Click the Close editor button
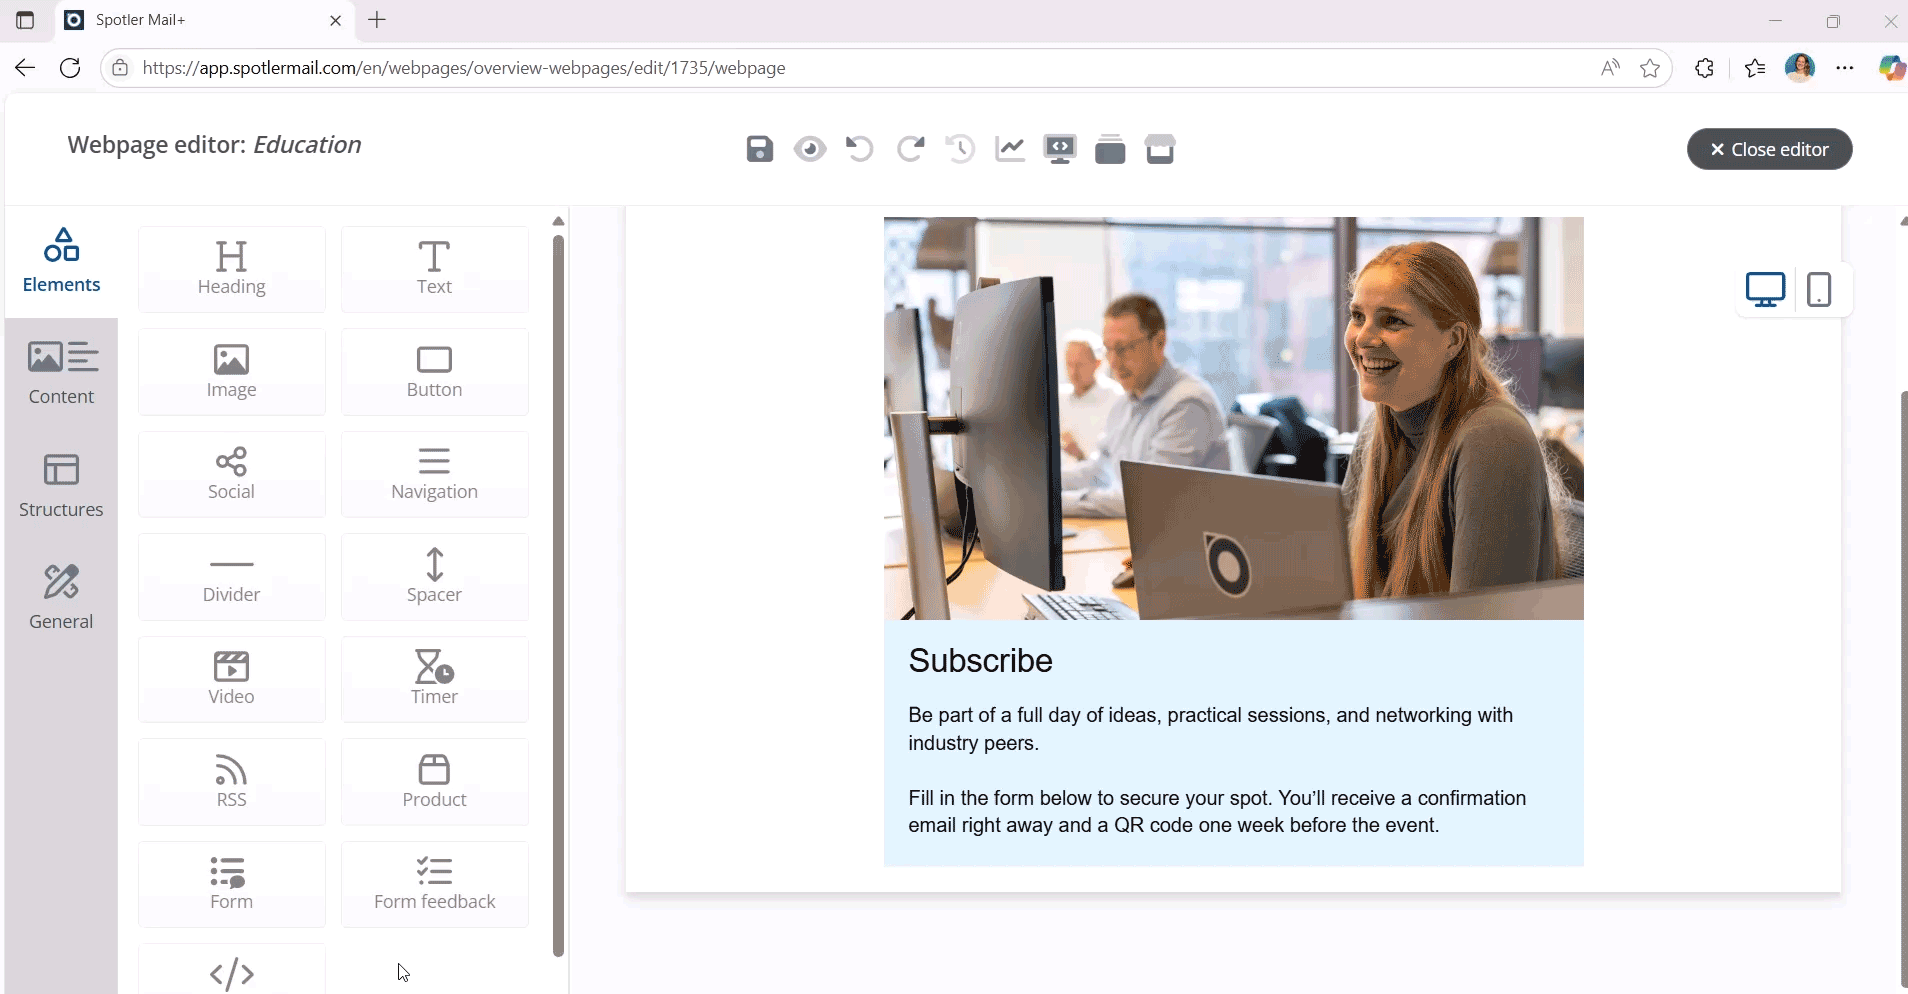 pos(1770,148)
